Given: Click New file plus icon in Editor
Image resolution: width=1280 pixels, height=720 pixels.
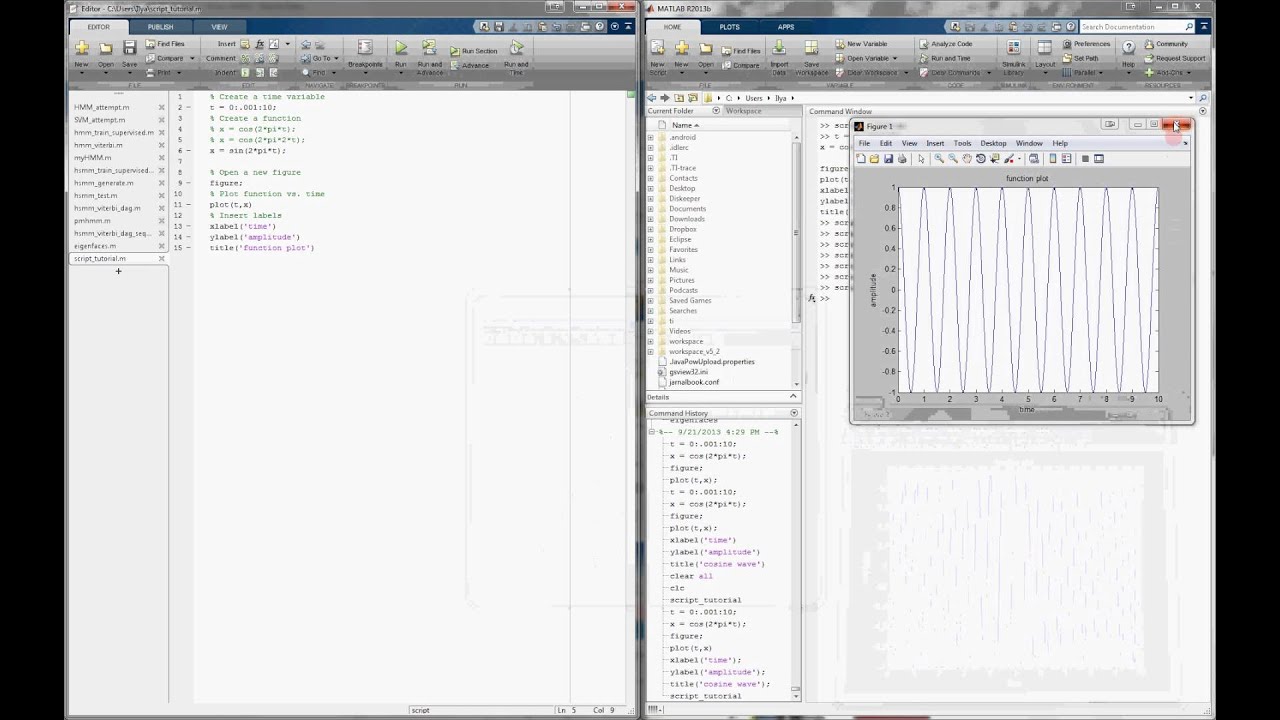Looking at the screenshot, I should (x=81, y=48).
